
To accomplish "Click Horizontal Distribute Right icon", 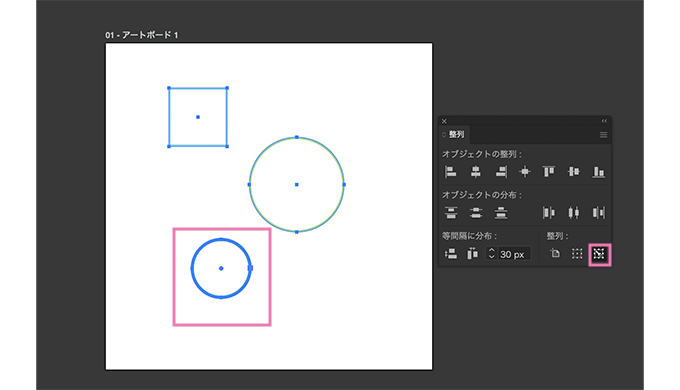I will click(x=598, y=213).
